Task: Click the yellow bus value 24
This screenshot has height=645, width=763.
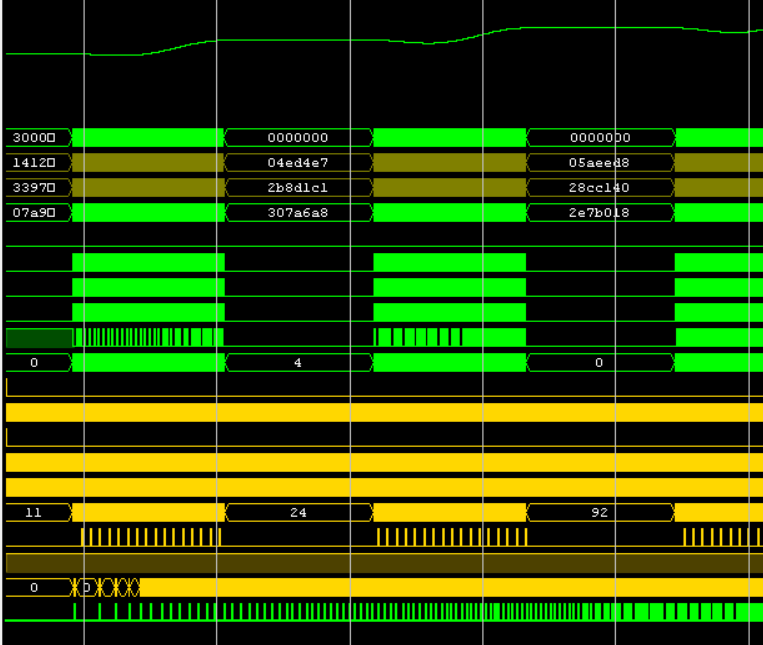Action: point(298,513)
